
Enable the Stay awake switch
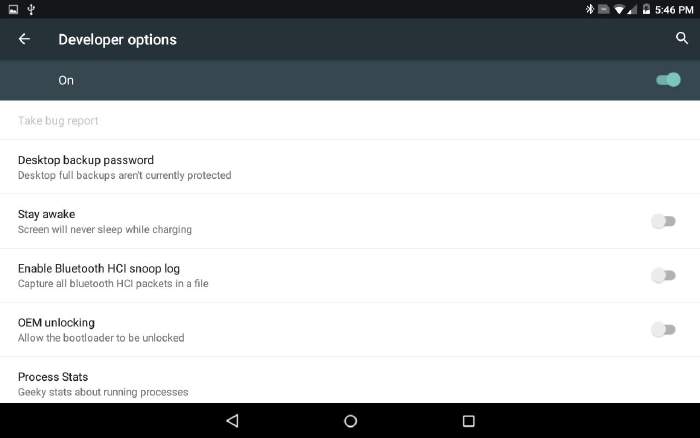(663, 221)
